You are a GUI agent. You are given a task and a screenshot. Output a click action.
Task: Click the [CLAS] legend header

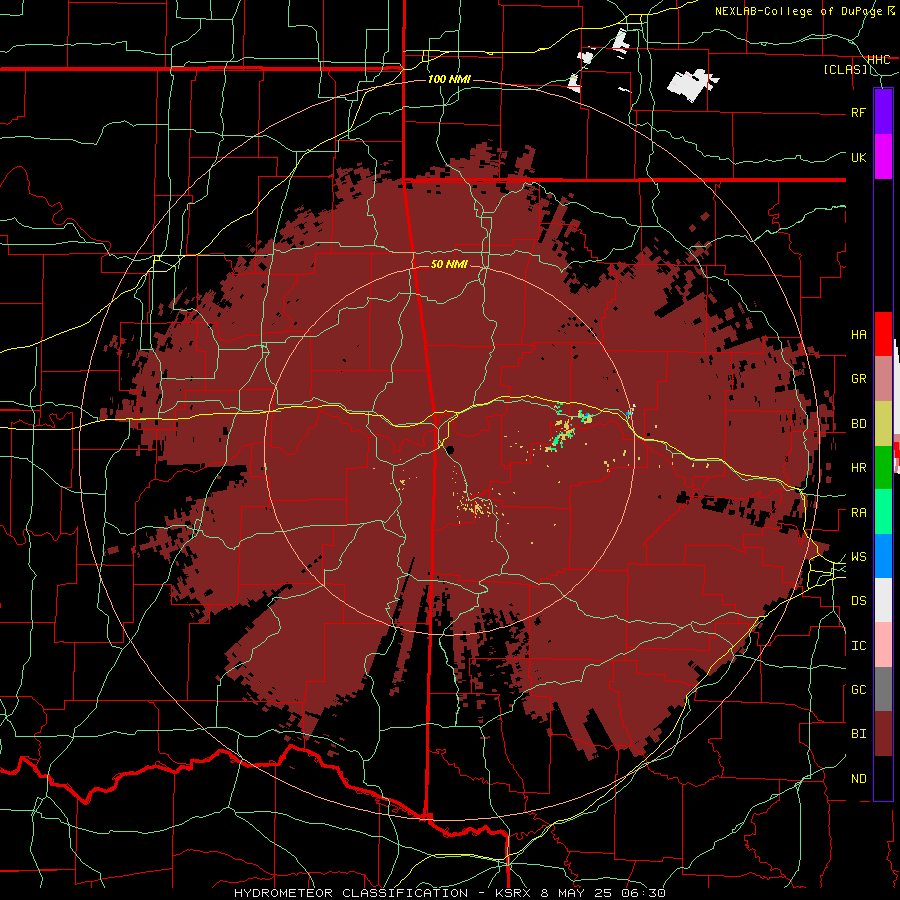pos(845,69)
